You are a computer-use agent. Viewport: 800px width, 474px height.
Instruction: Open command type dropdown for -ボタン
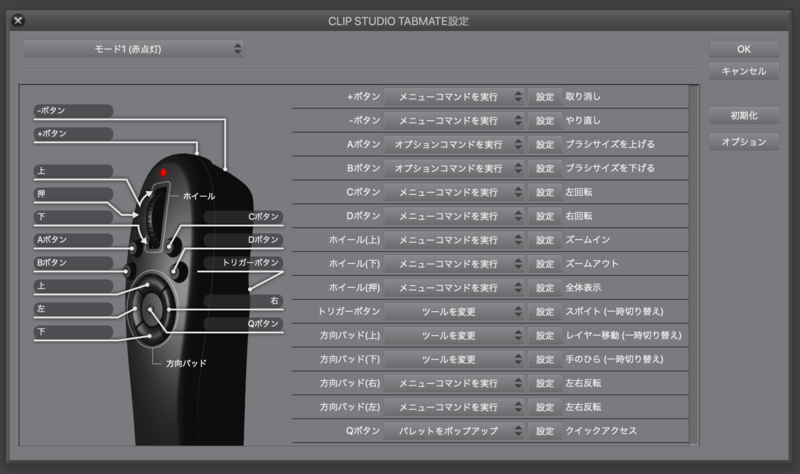point(454,120)
